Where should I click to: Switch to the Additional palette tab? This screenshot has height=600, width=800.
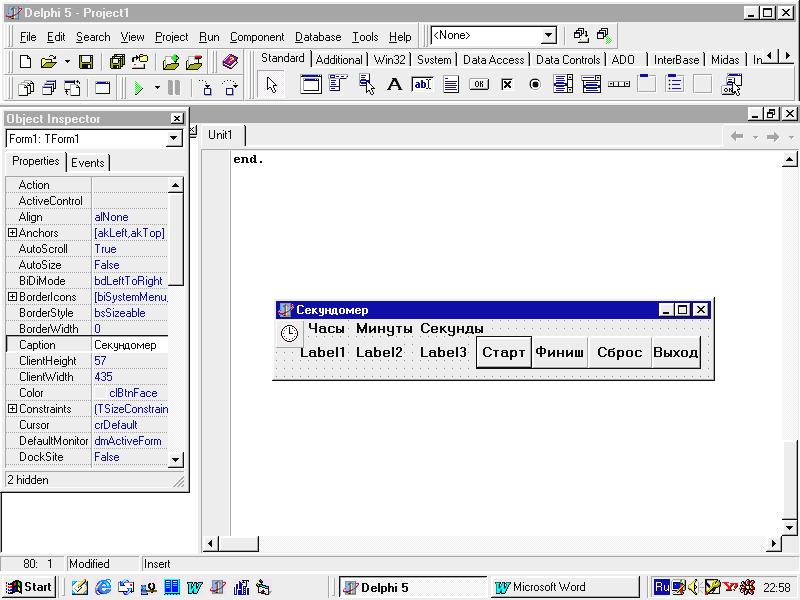[339, 60]
